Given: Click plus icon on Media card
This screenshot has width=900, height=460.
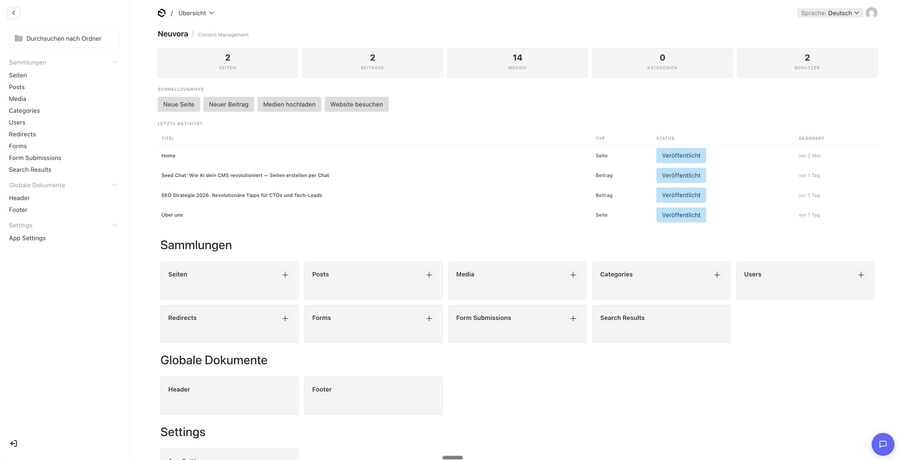Looking at the screenshot, I should (573, 275).
